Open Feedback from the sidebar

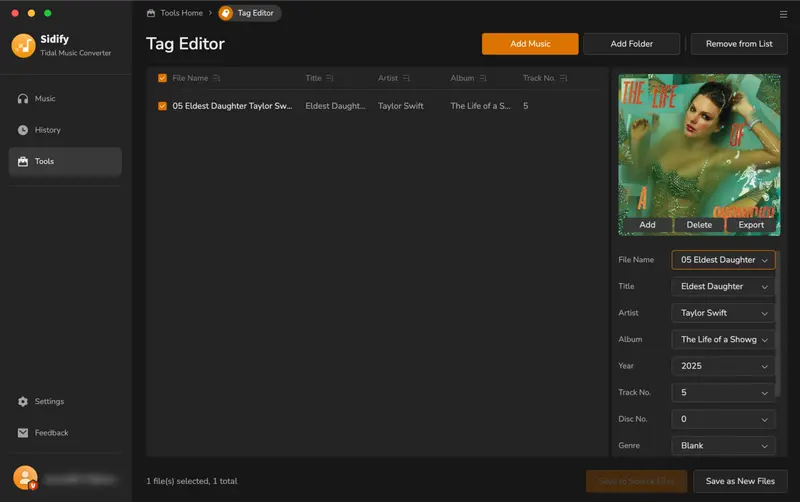[65, 433]
